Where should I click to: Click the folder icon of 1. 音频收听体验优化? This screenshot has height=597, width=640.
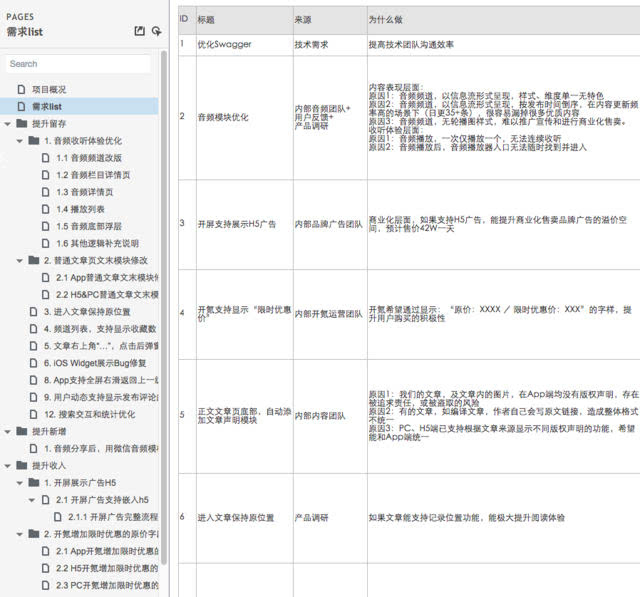click(33, 141)
